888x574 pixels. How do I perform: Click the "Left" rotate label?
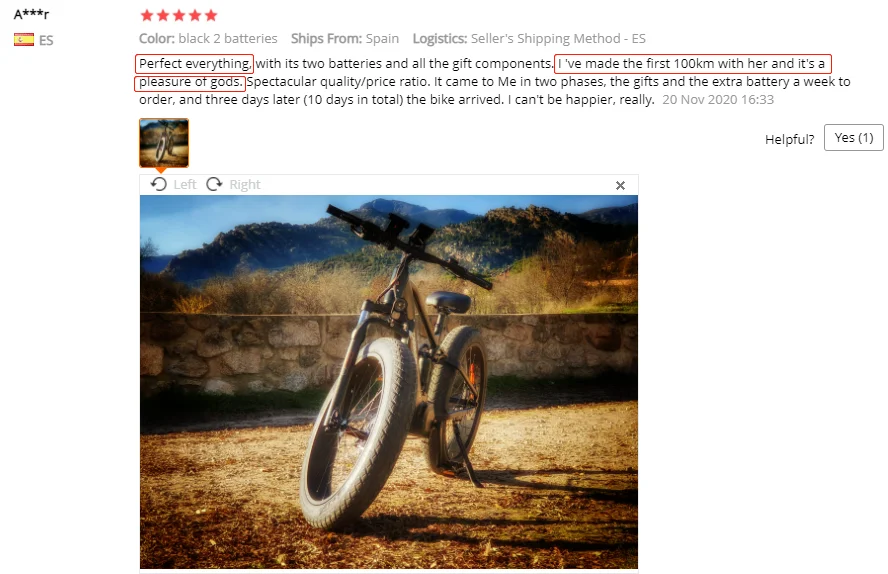[185, 185]
